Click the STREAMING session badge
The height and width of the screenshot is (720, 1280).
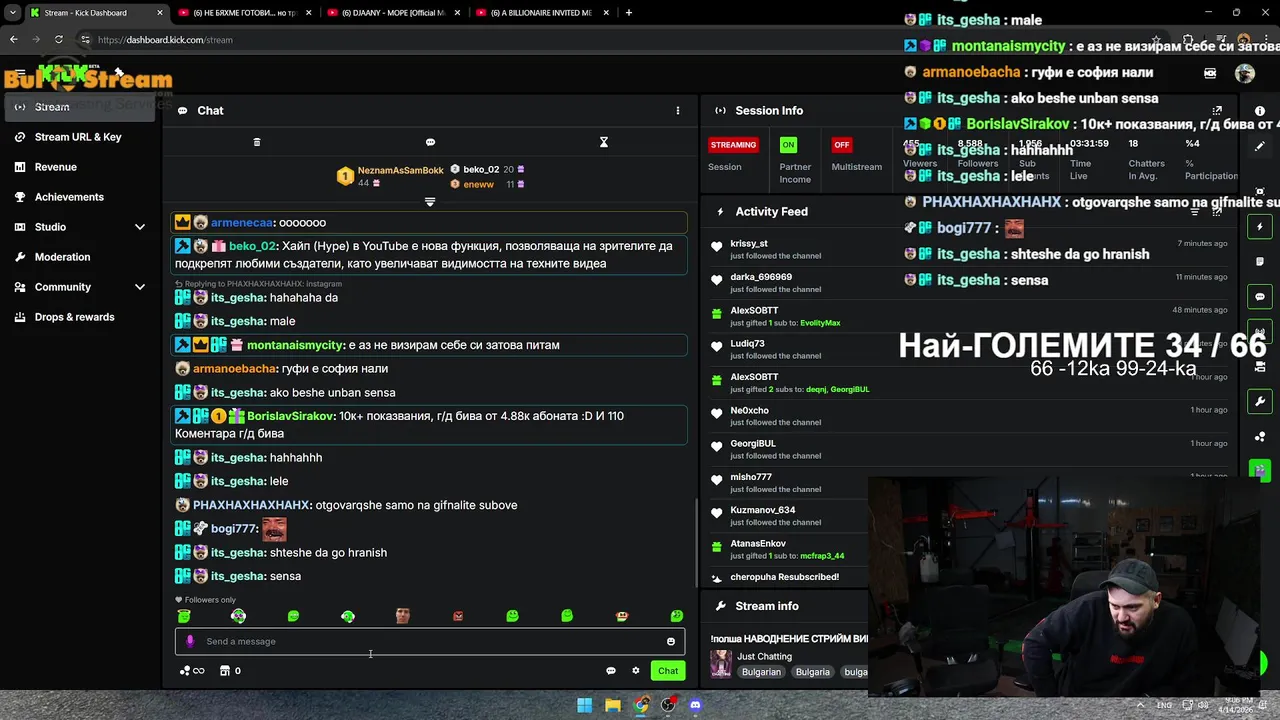tap(733, 145)
